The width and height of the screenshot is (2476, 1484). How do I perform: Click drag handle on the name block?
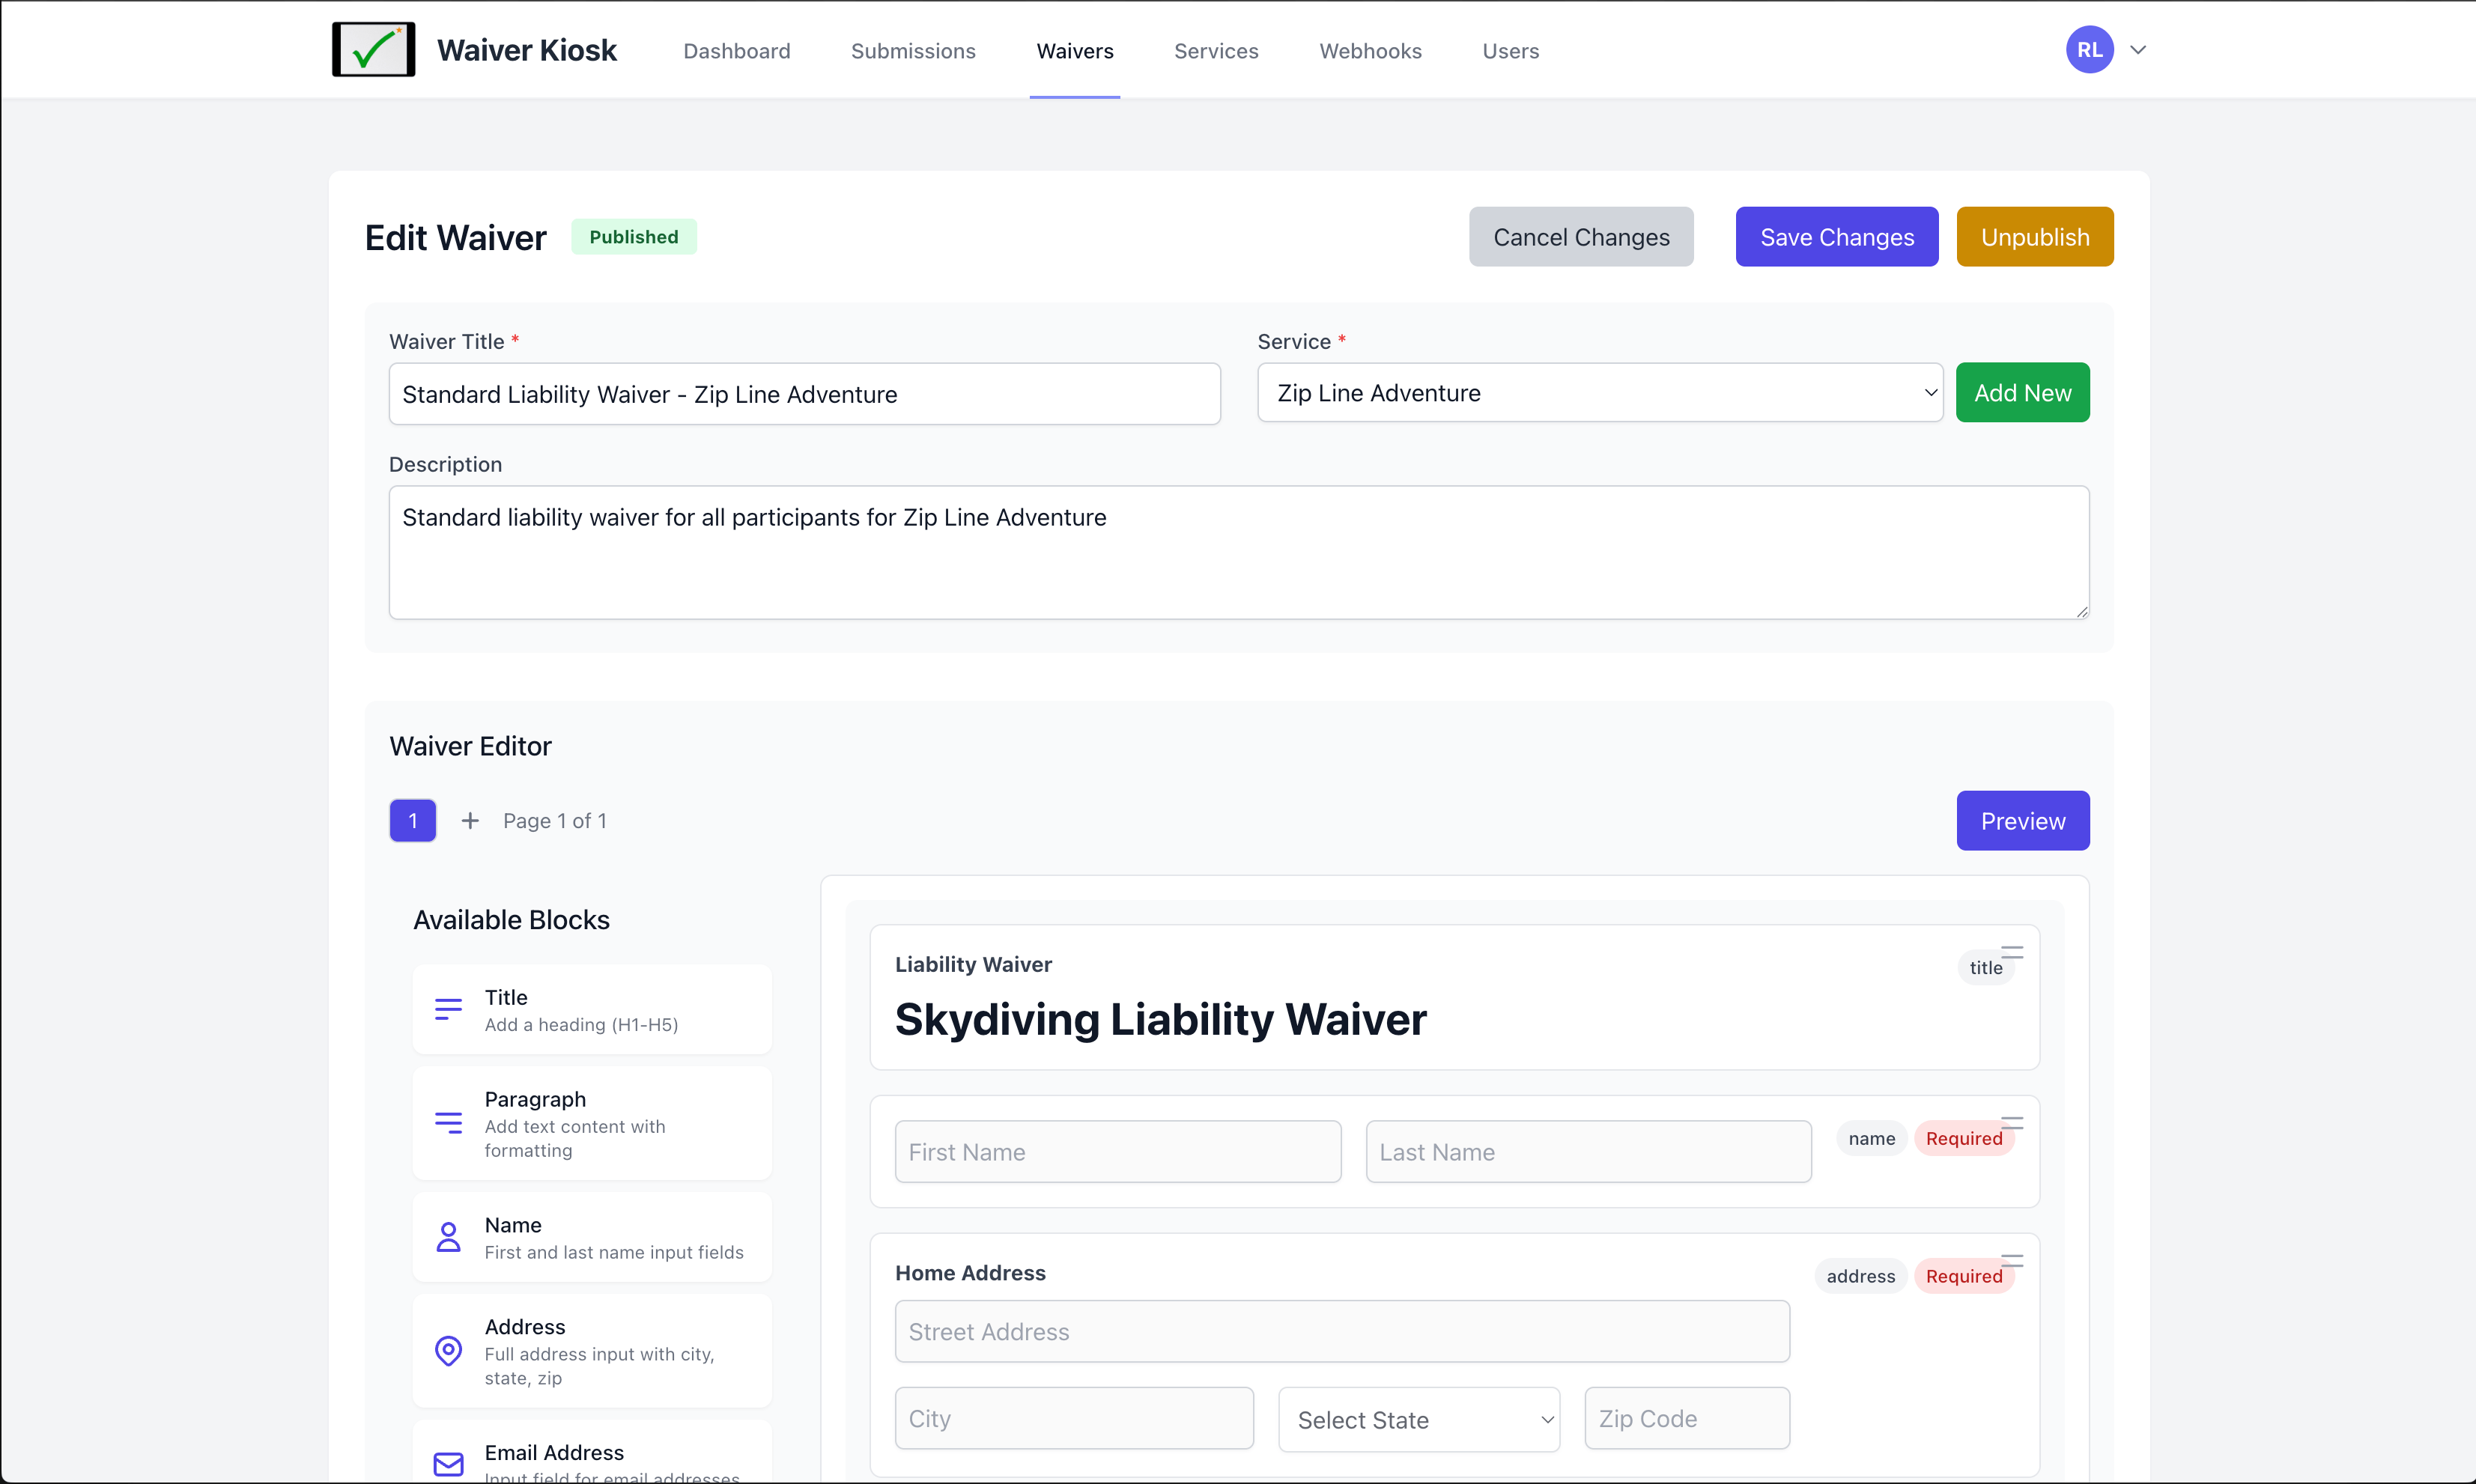click(2012, 1123)
